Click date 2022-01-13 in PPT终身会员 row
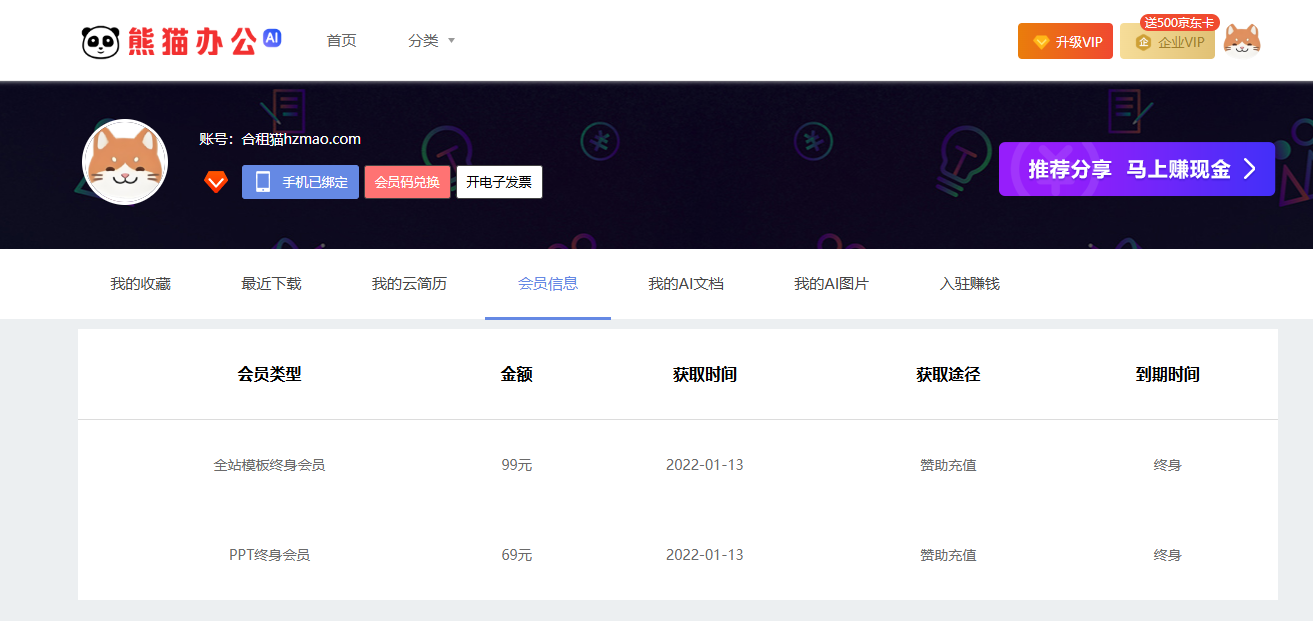Viewport: 1313px width, 621px height. [x=705, y=555]
